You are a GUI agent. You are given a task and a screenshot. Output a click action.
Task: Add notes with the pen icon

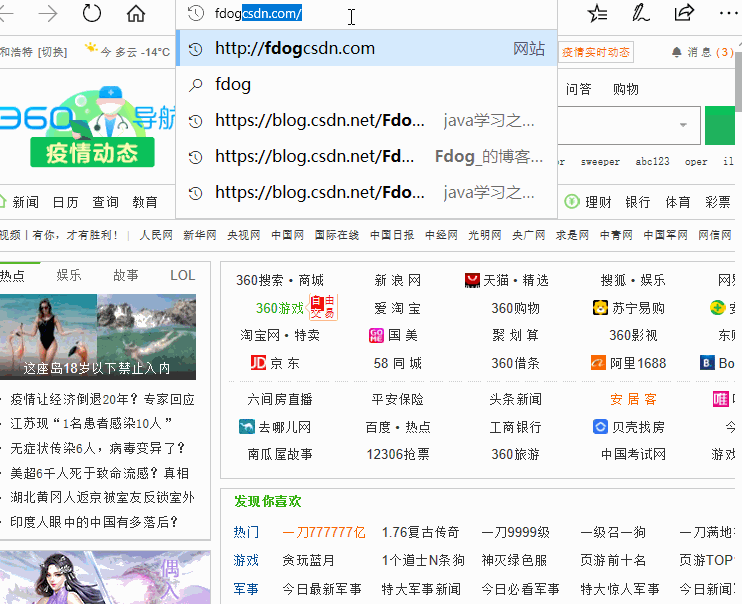coord(640,13)
